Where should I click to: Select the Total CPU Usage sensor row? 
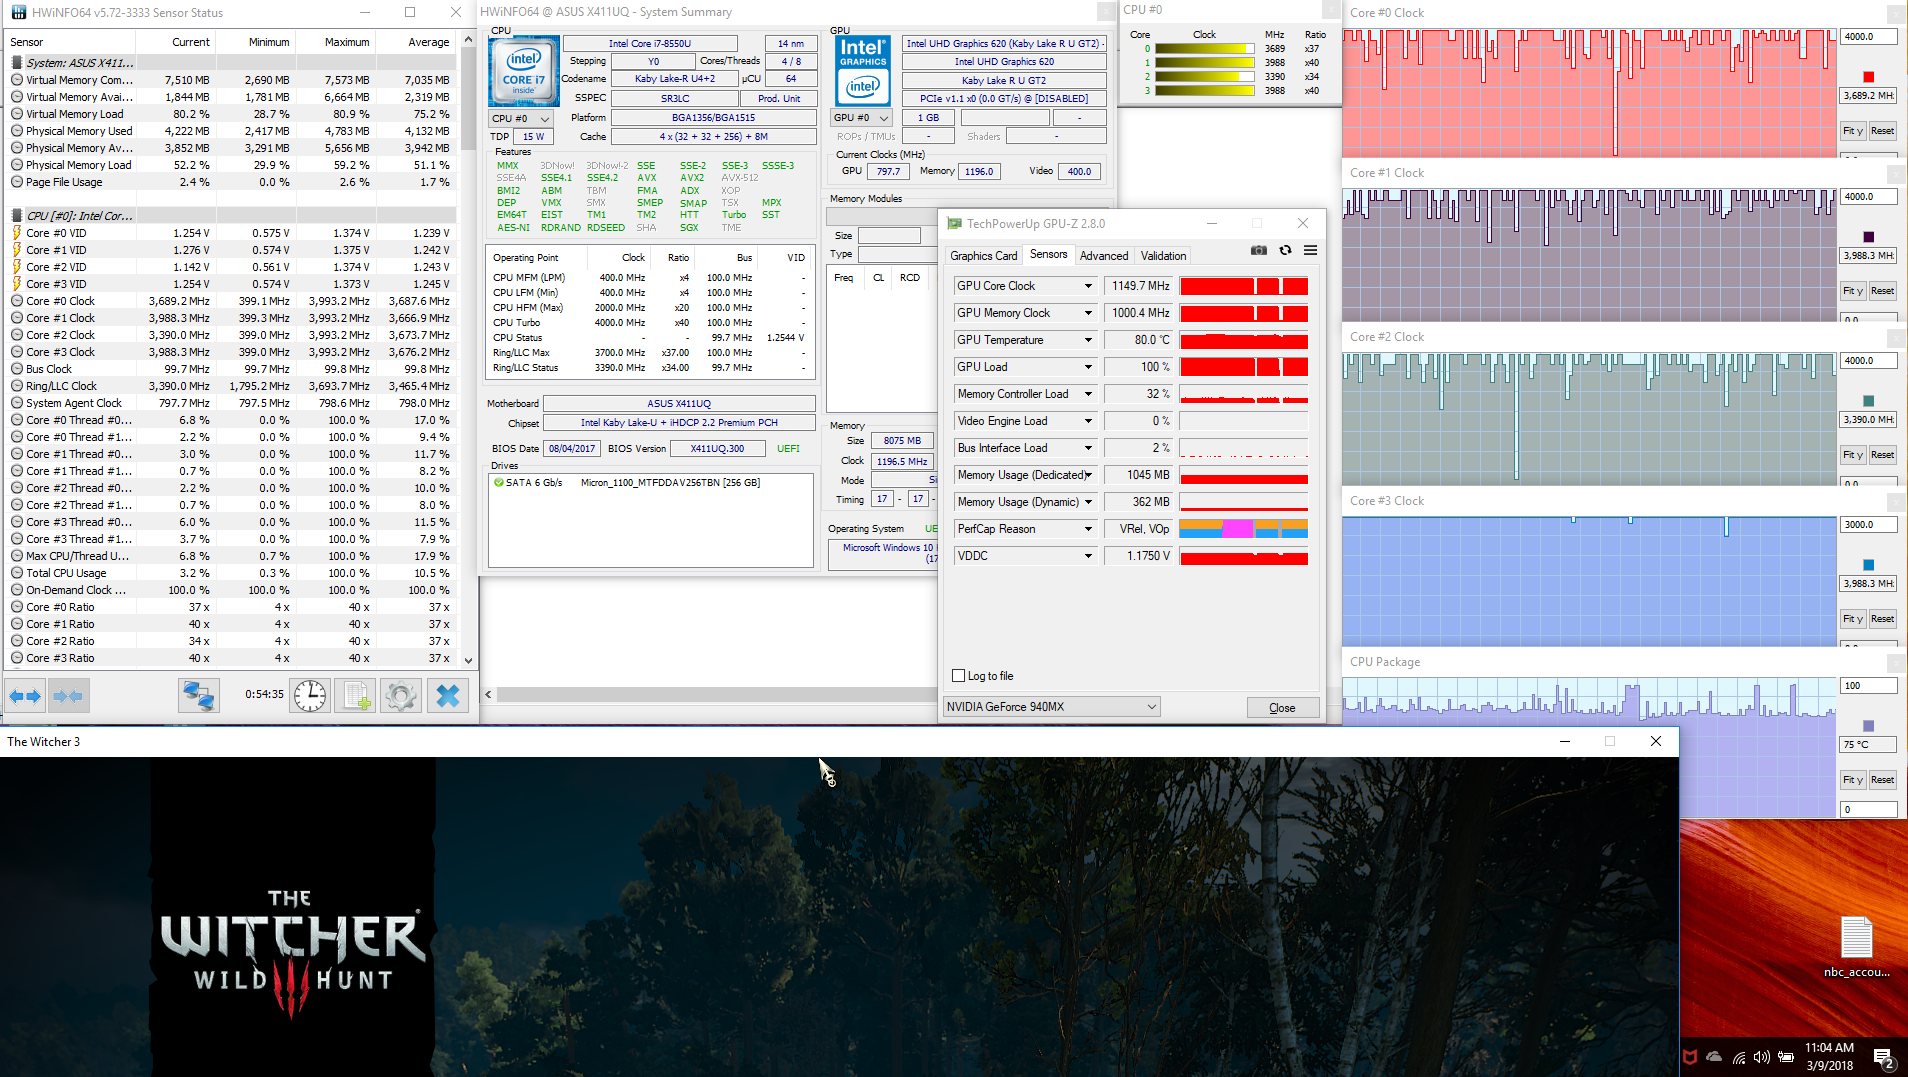coord(231,573)
